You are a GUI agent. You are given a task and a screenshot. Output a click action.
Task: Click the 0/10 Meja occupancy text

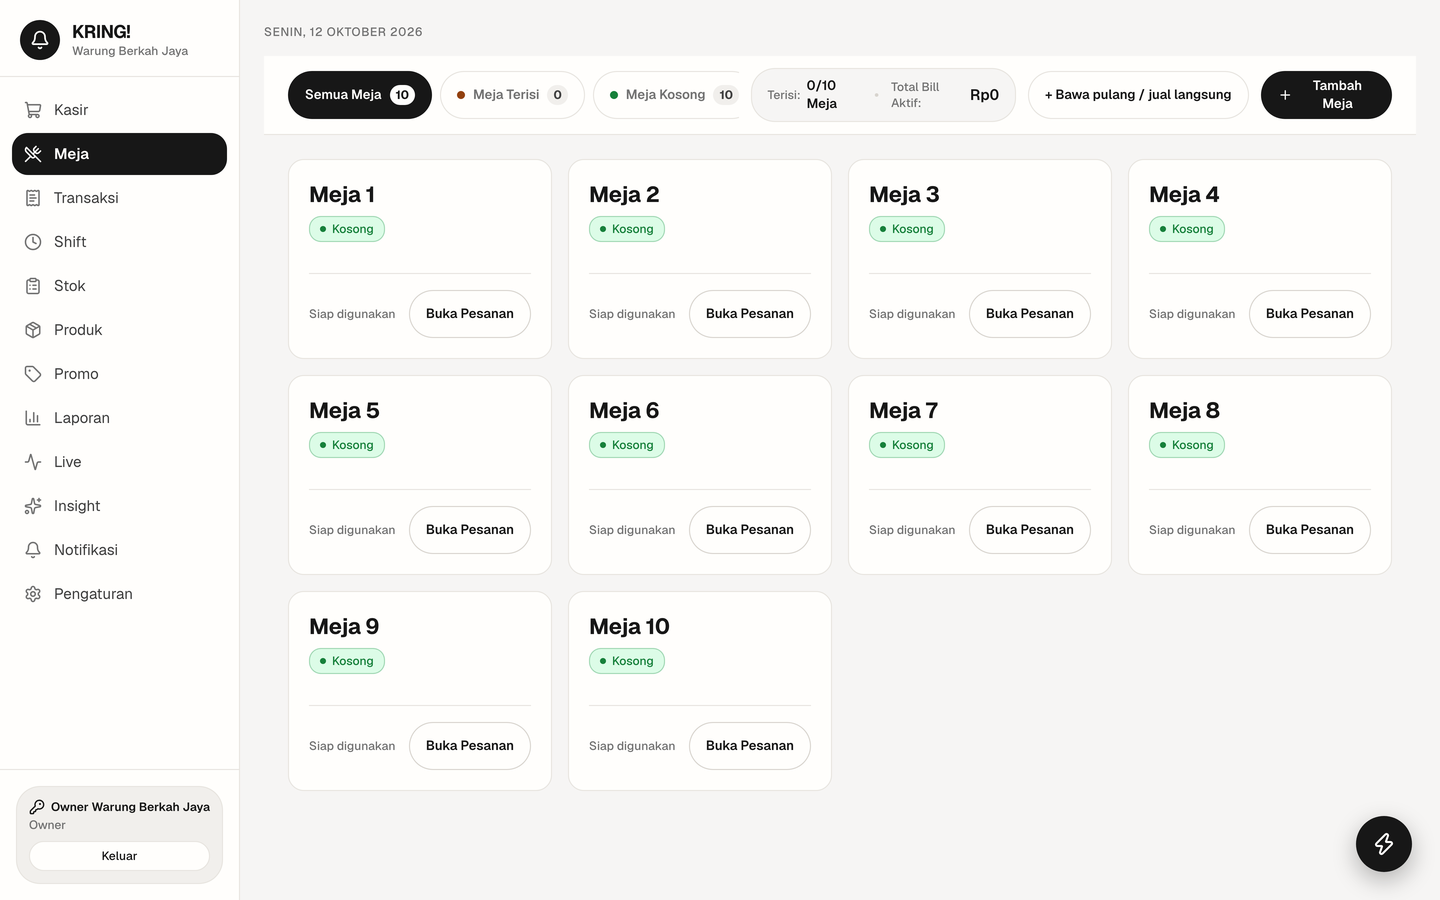822,95
